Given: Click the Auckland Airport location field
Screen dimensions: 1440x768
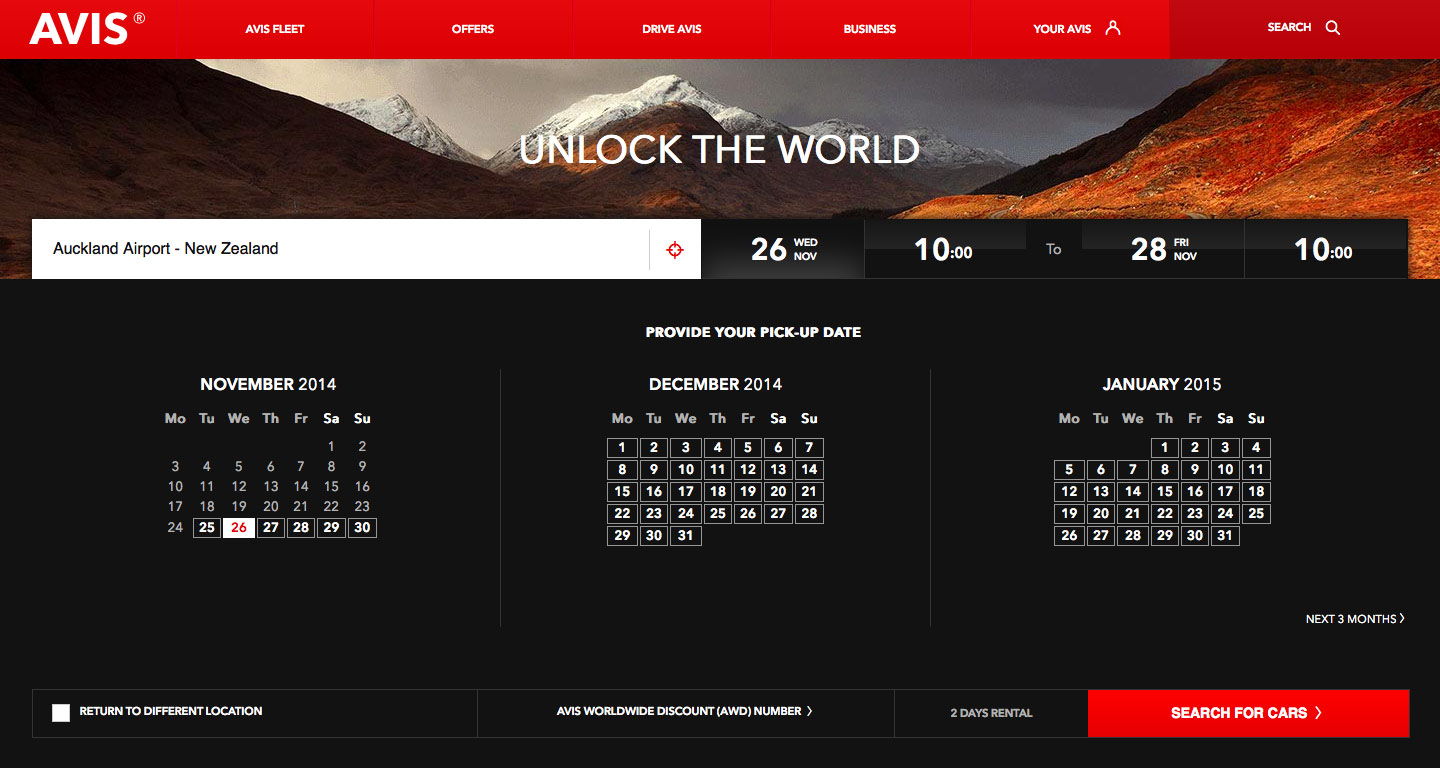Looking at the screenshot, I should (x=340, y=249).
